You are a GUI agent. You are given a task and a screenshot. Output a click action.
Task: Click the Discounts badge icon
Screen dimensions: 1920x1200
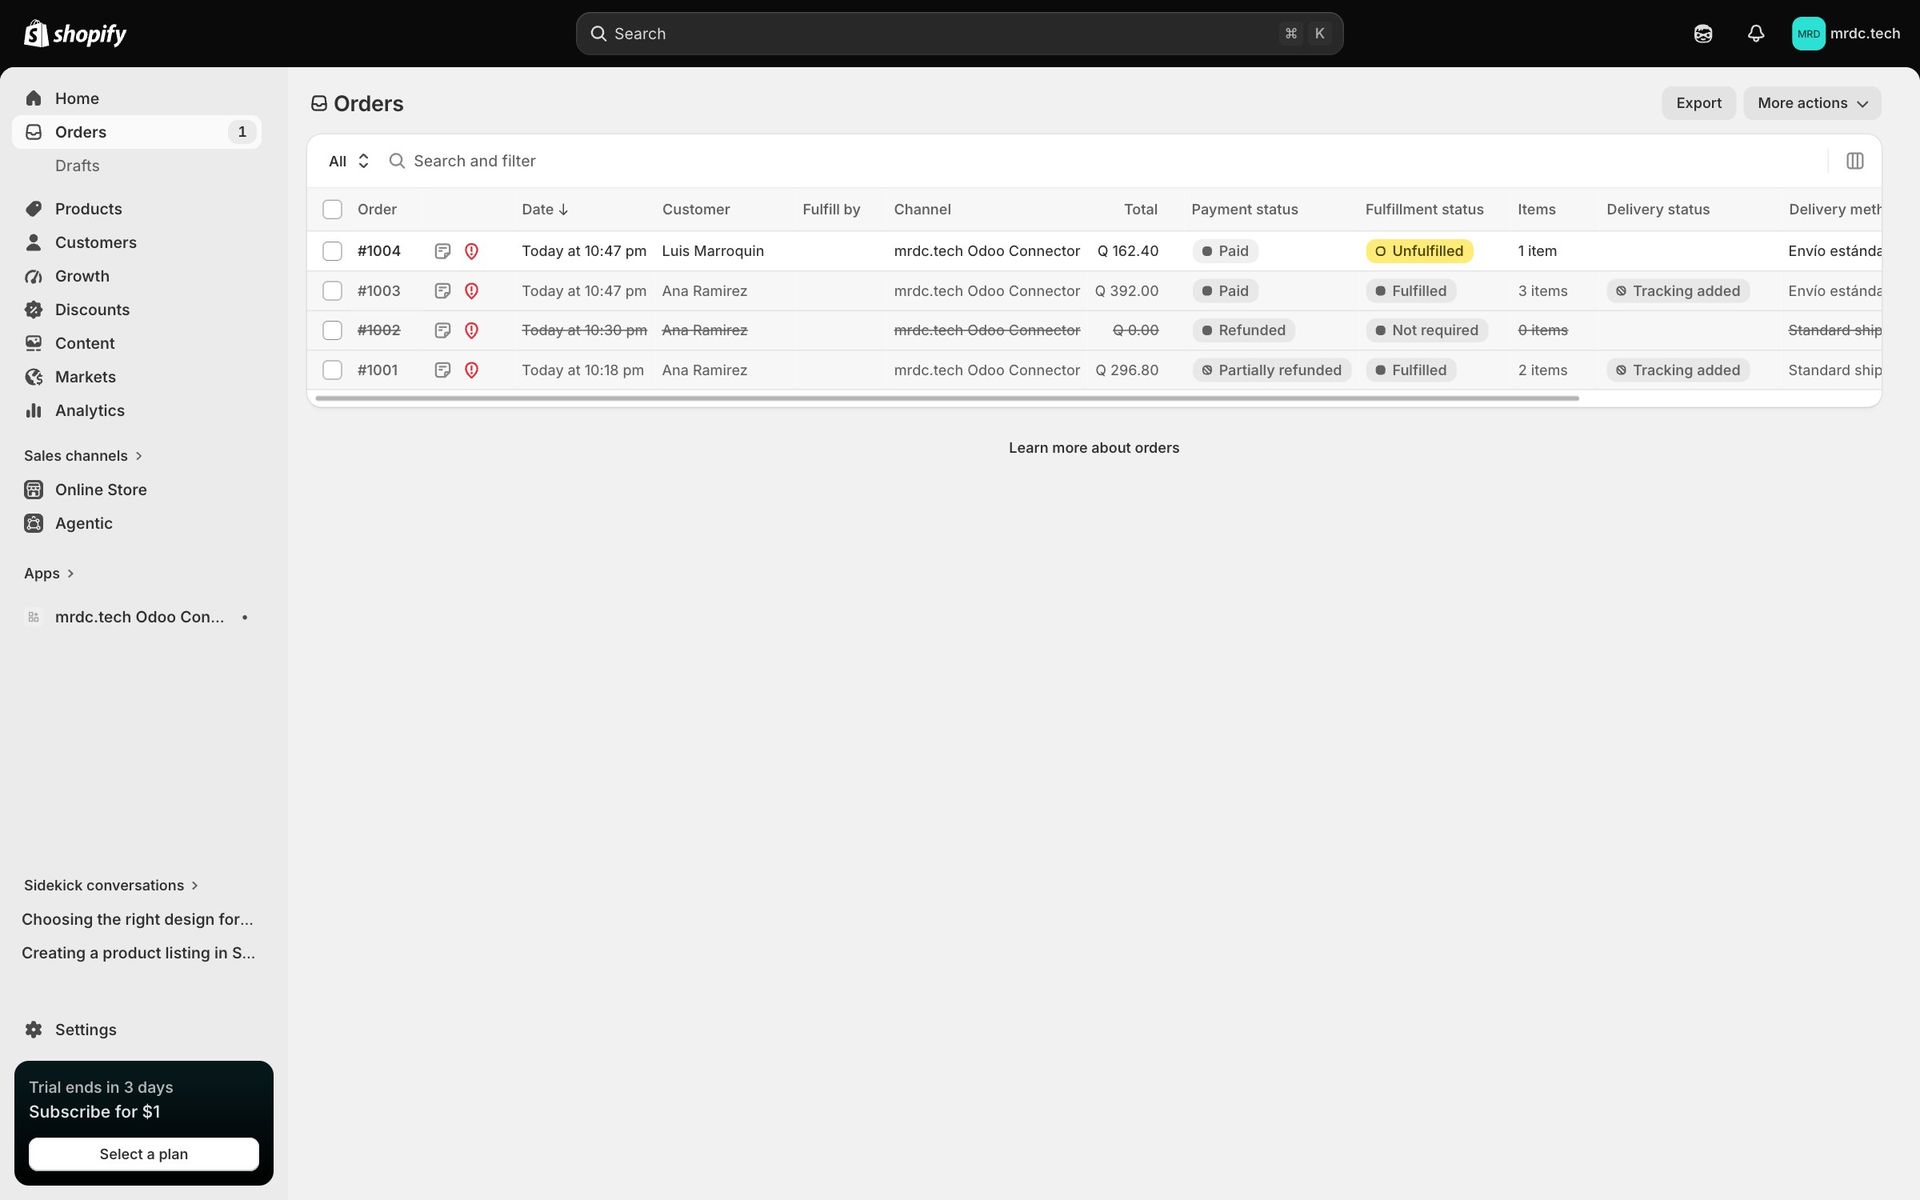[x=34, y=310]
